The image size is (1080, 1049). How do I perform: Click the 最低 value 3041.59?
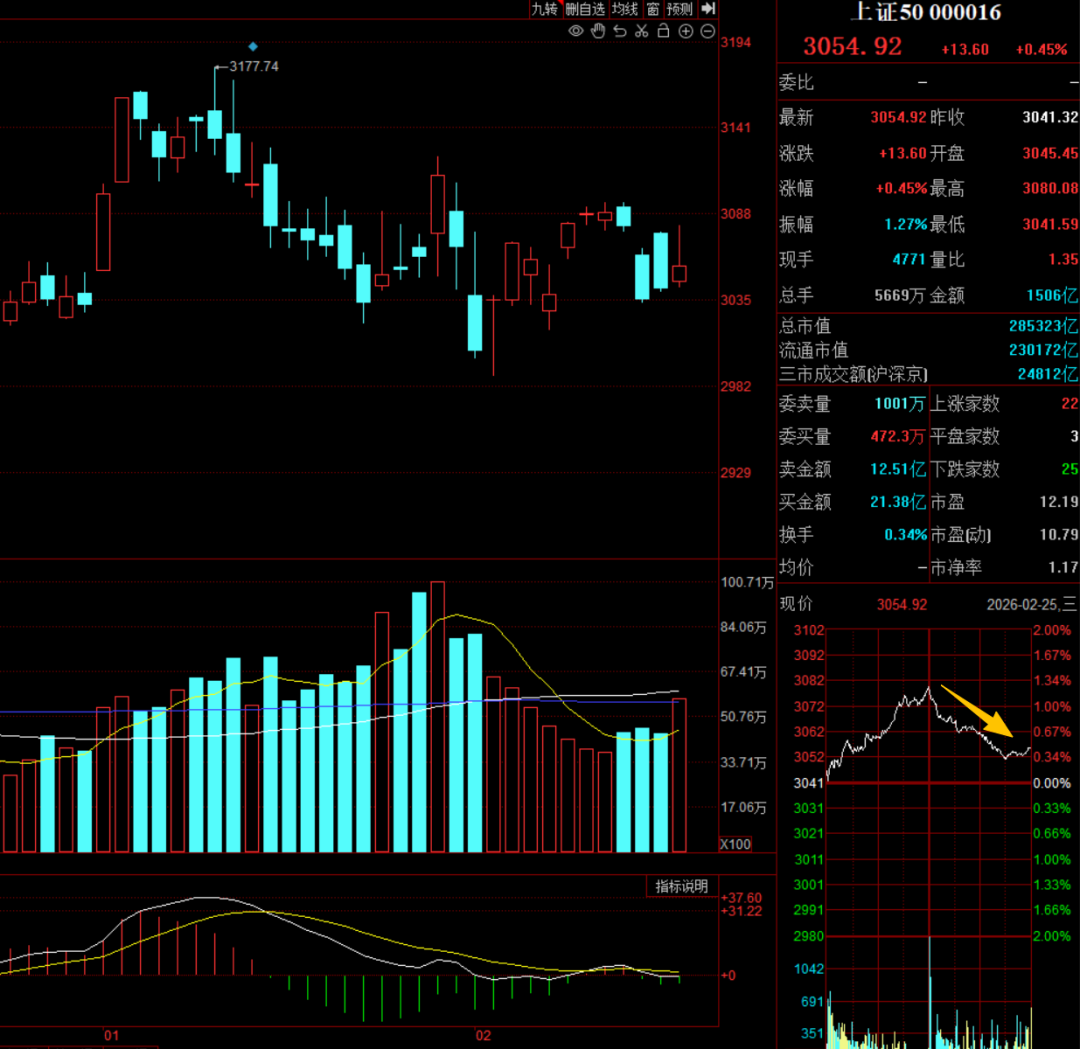[x=1050, y=225]
